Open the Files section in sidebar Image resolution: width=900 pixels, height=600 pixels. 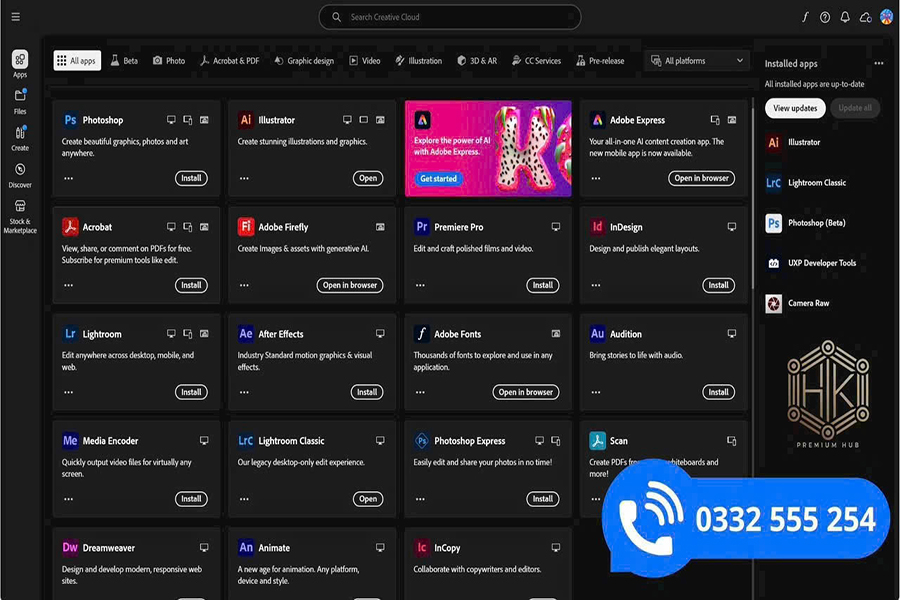[x=20, y=97]
